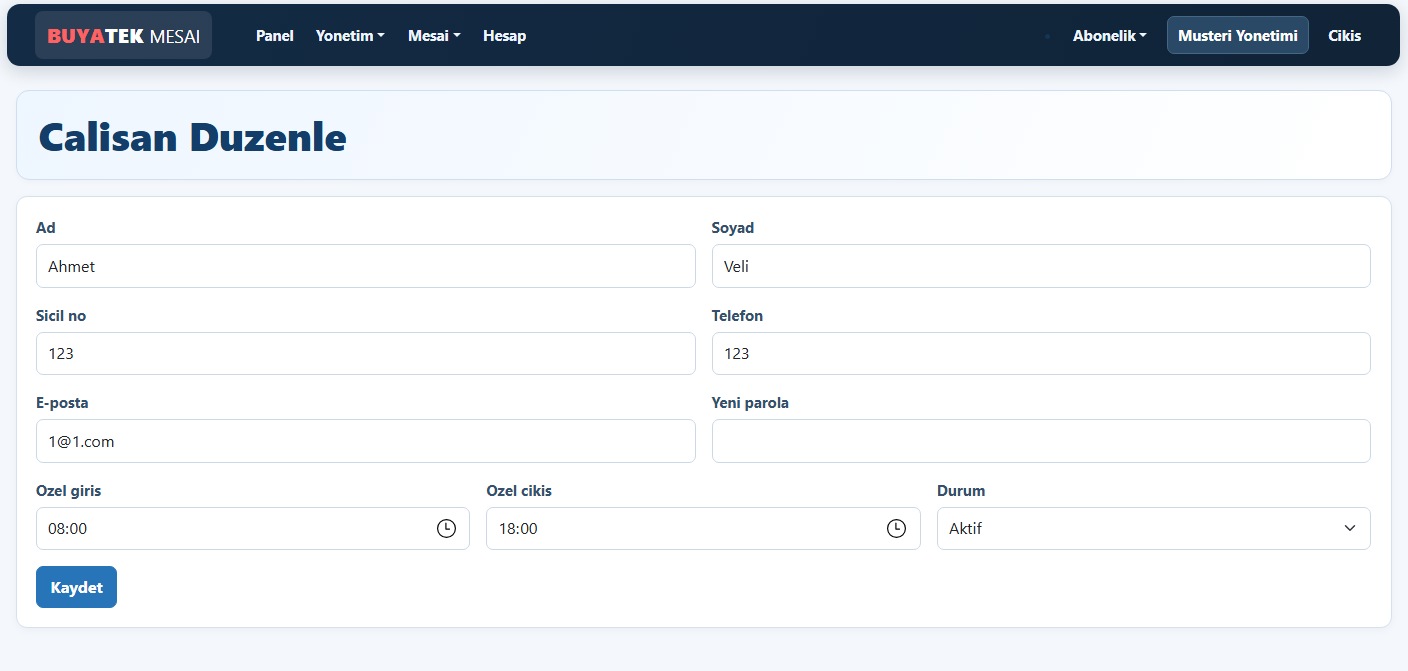
Task: Click the Durum label
Action: click(961, 491)
